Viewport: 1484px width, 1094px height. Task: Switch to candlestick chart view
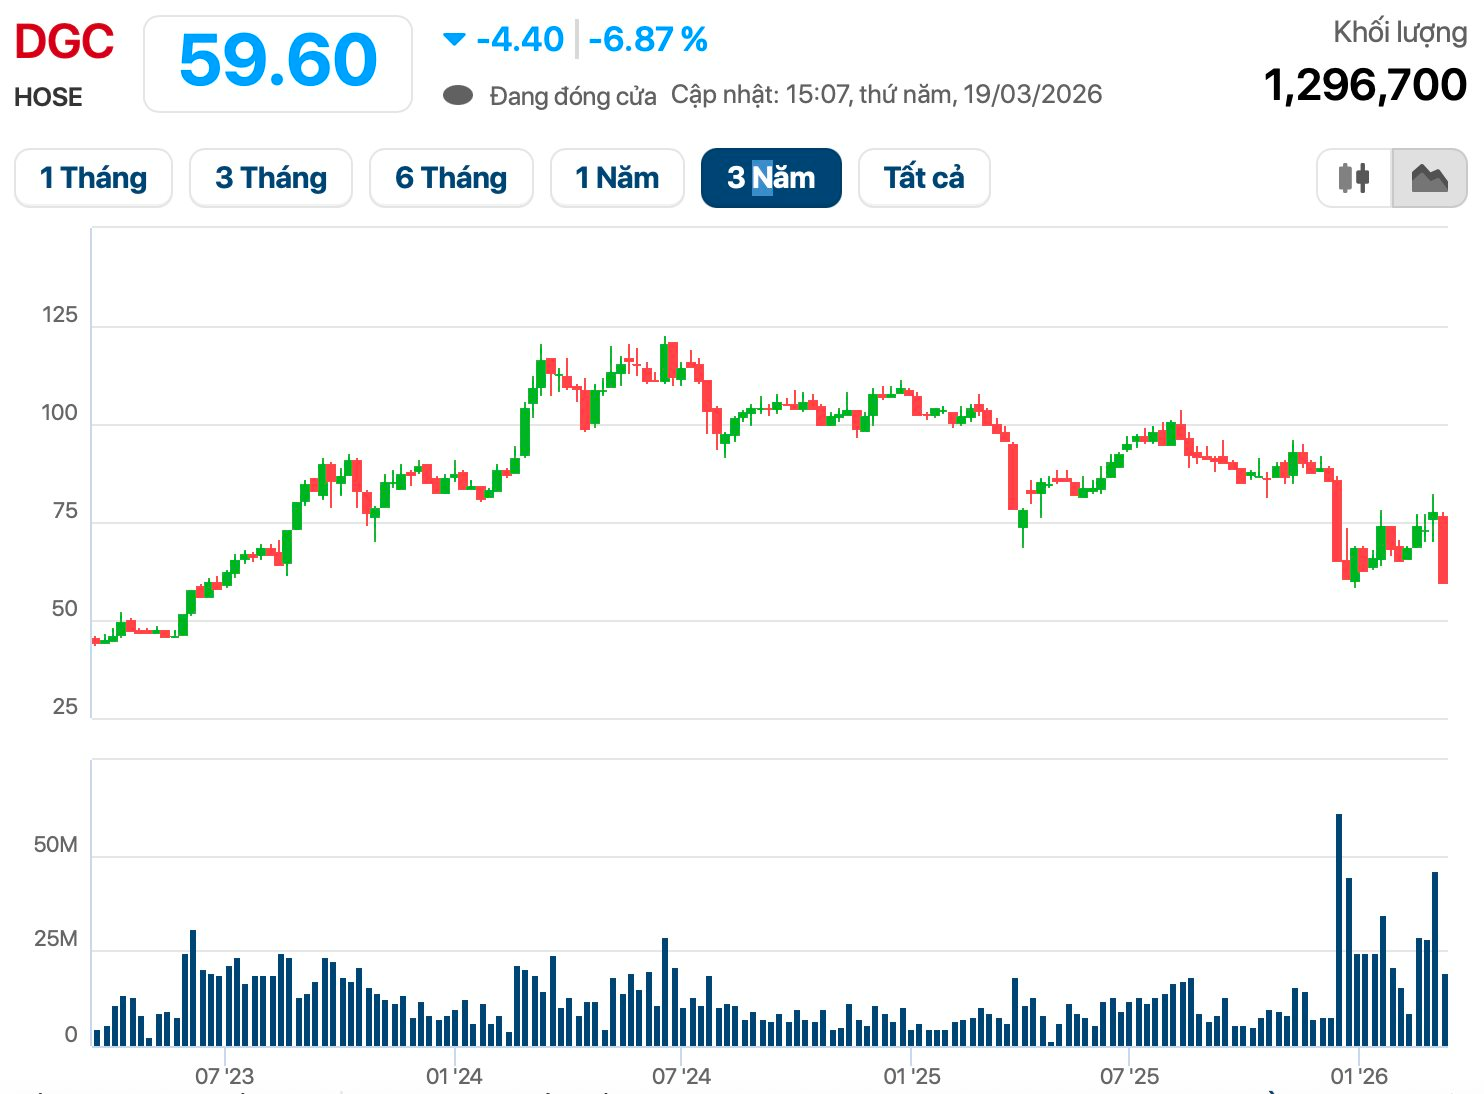pyautogui.click(x=1354, y=178)
